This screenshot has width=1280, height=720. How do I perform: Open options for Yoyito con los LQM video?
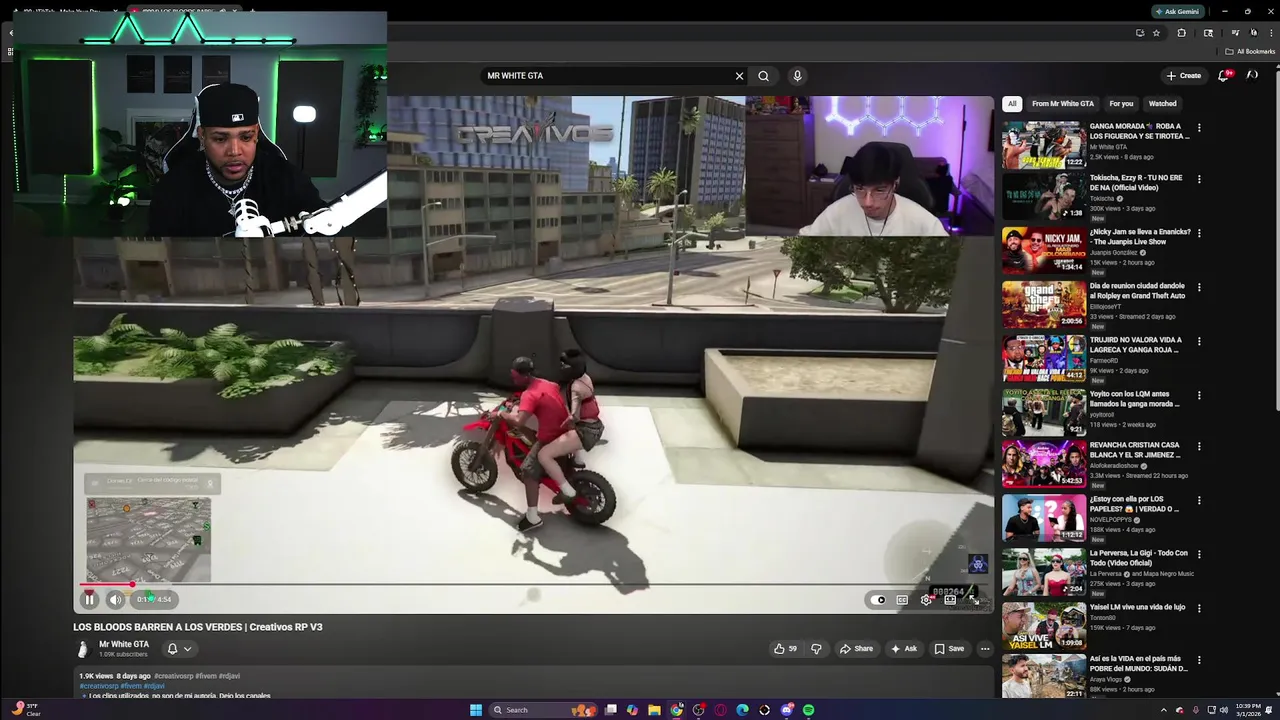[x=1199, y=395]
